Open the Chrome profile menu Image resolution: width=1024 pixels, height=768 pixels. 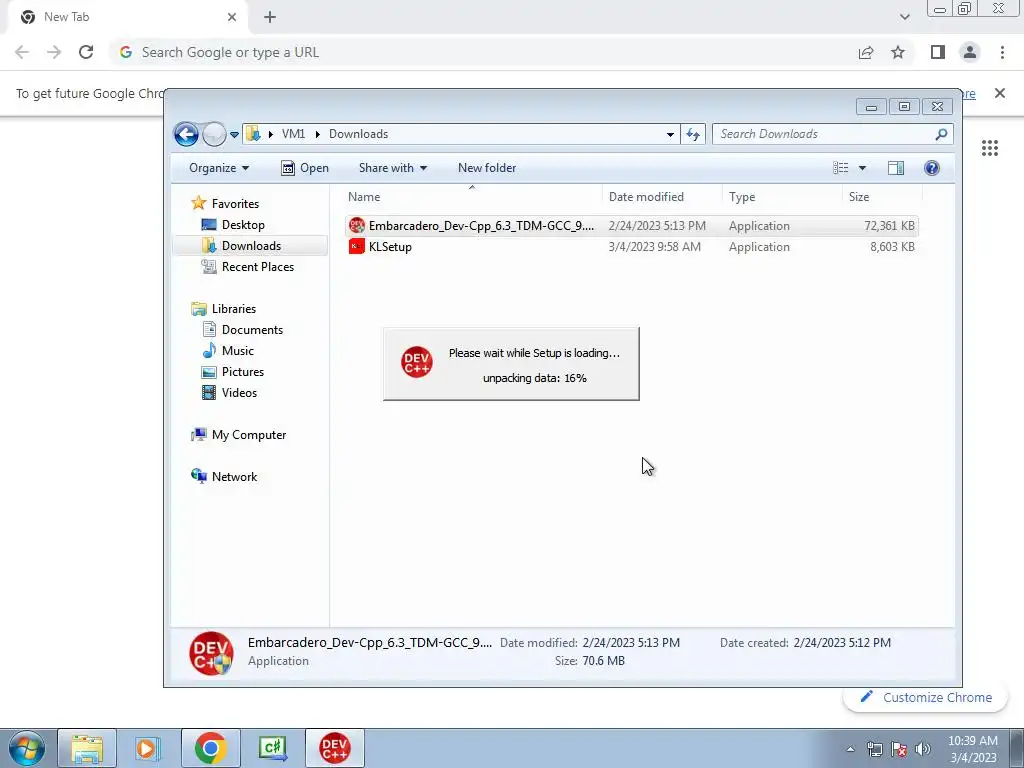[970, 52]
